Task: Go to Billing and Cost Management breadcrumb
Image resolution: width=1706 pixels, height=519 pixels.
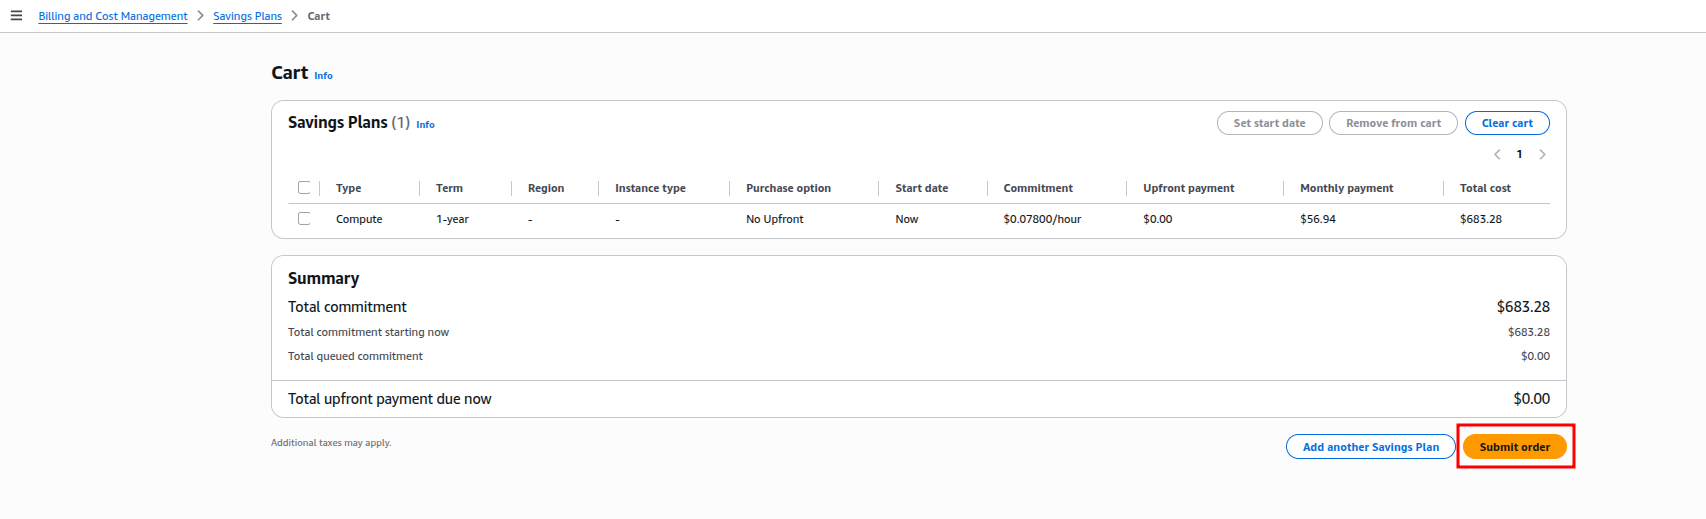Action: click(113, 16)
